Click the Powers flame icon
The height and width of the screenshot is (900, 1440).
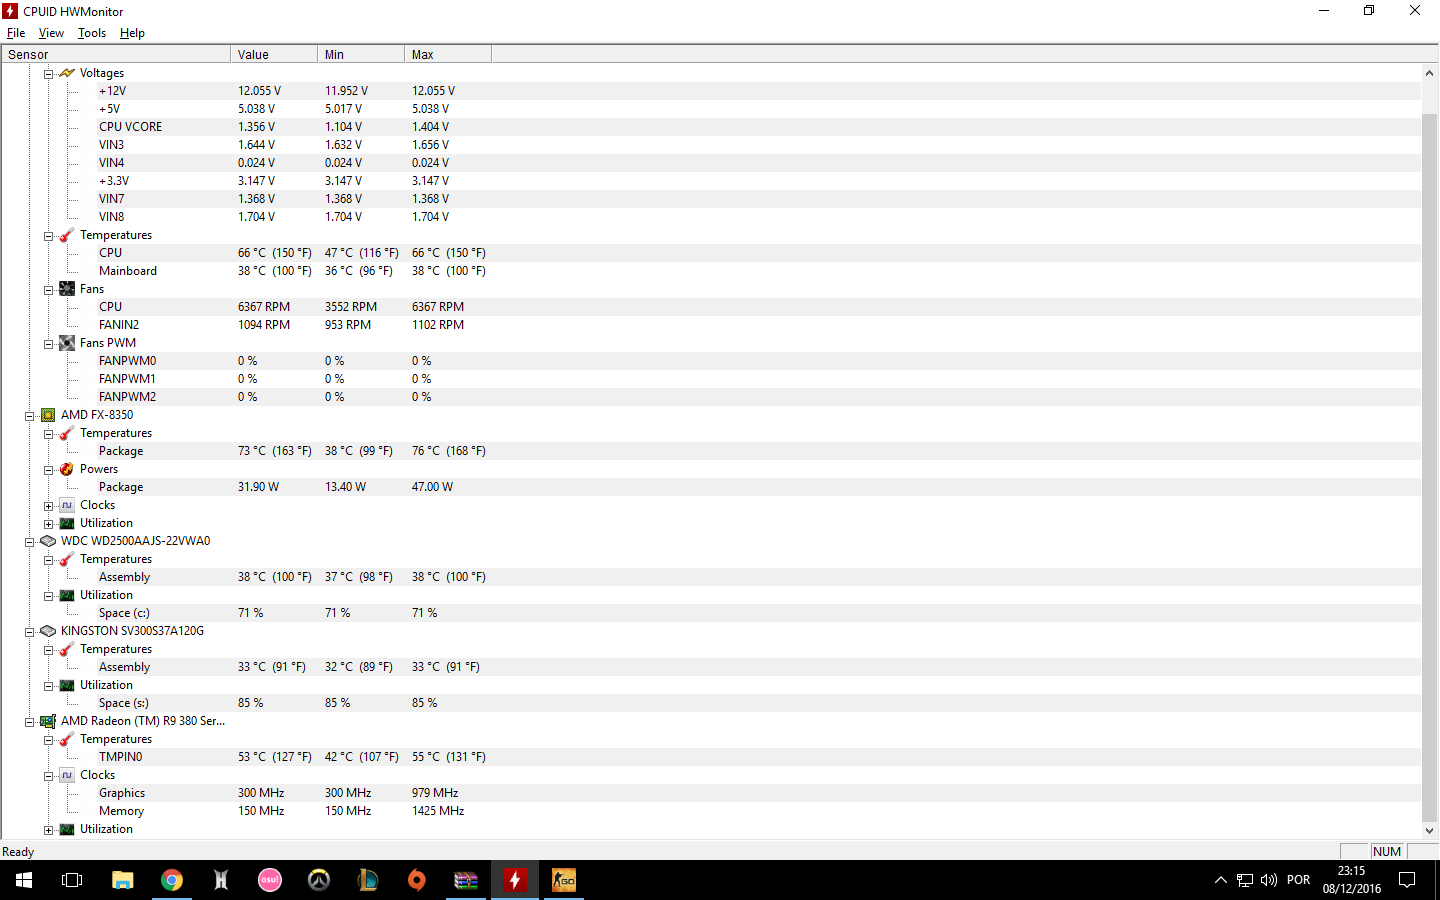point(67,469)
